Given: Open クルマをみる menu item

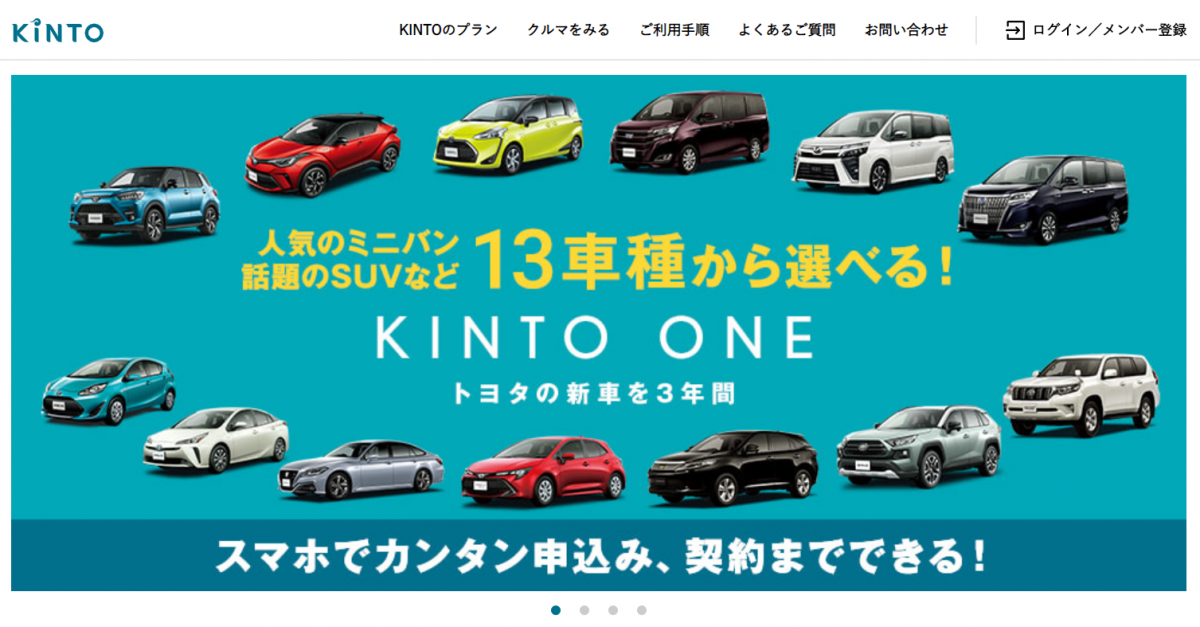Looking at the screenshot, I should (x=568, y=30).
